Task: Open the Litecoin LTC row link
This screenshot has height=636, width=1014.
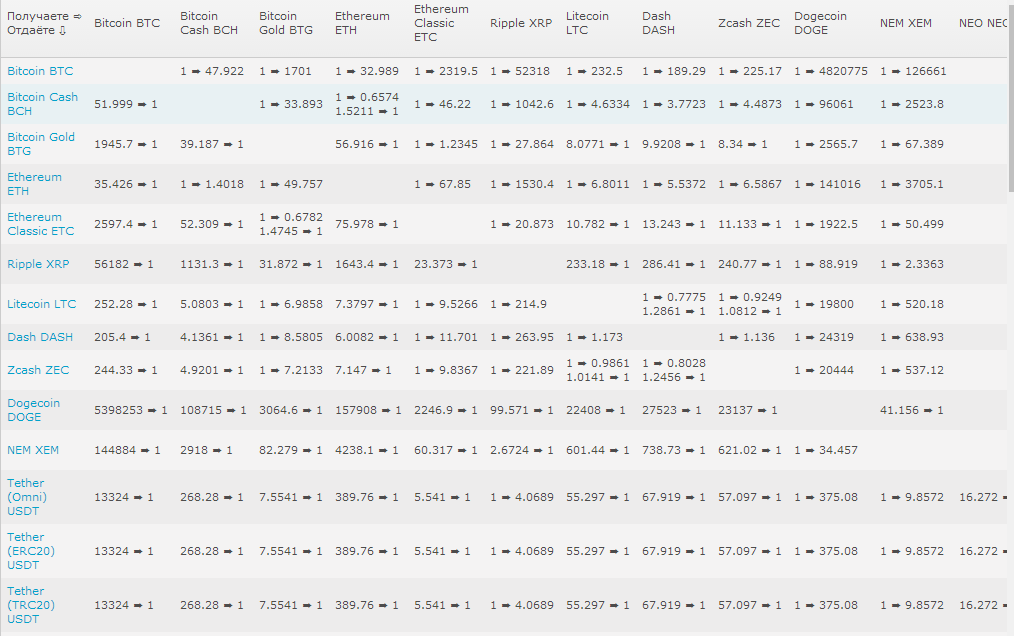Action: point(41,304)
